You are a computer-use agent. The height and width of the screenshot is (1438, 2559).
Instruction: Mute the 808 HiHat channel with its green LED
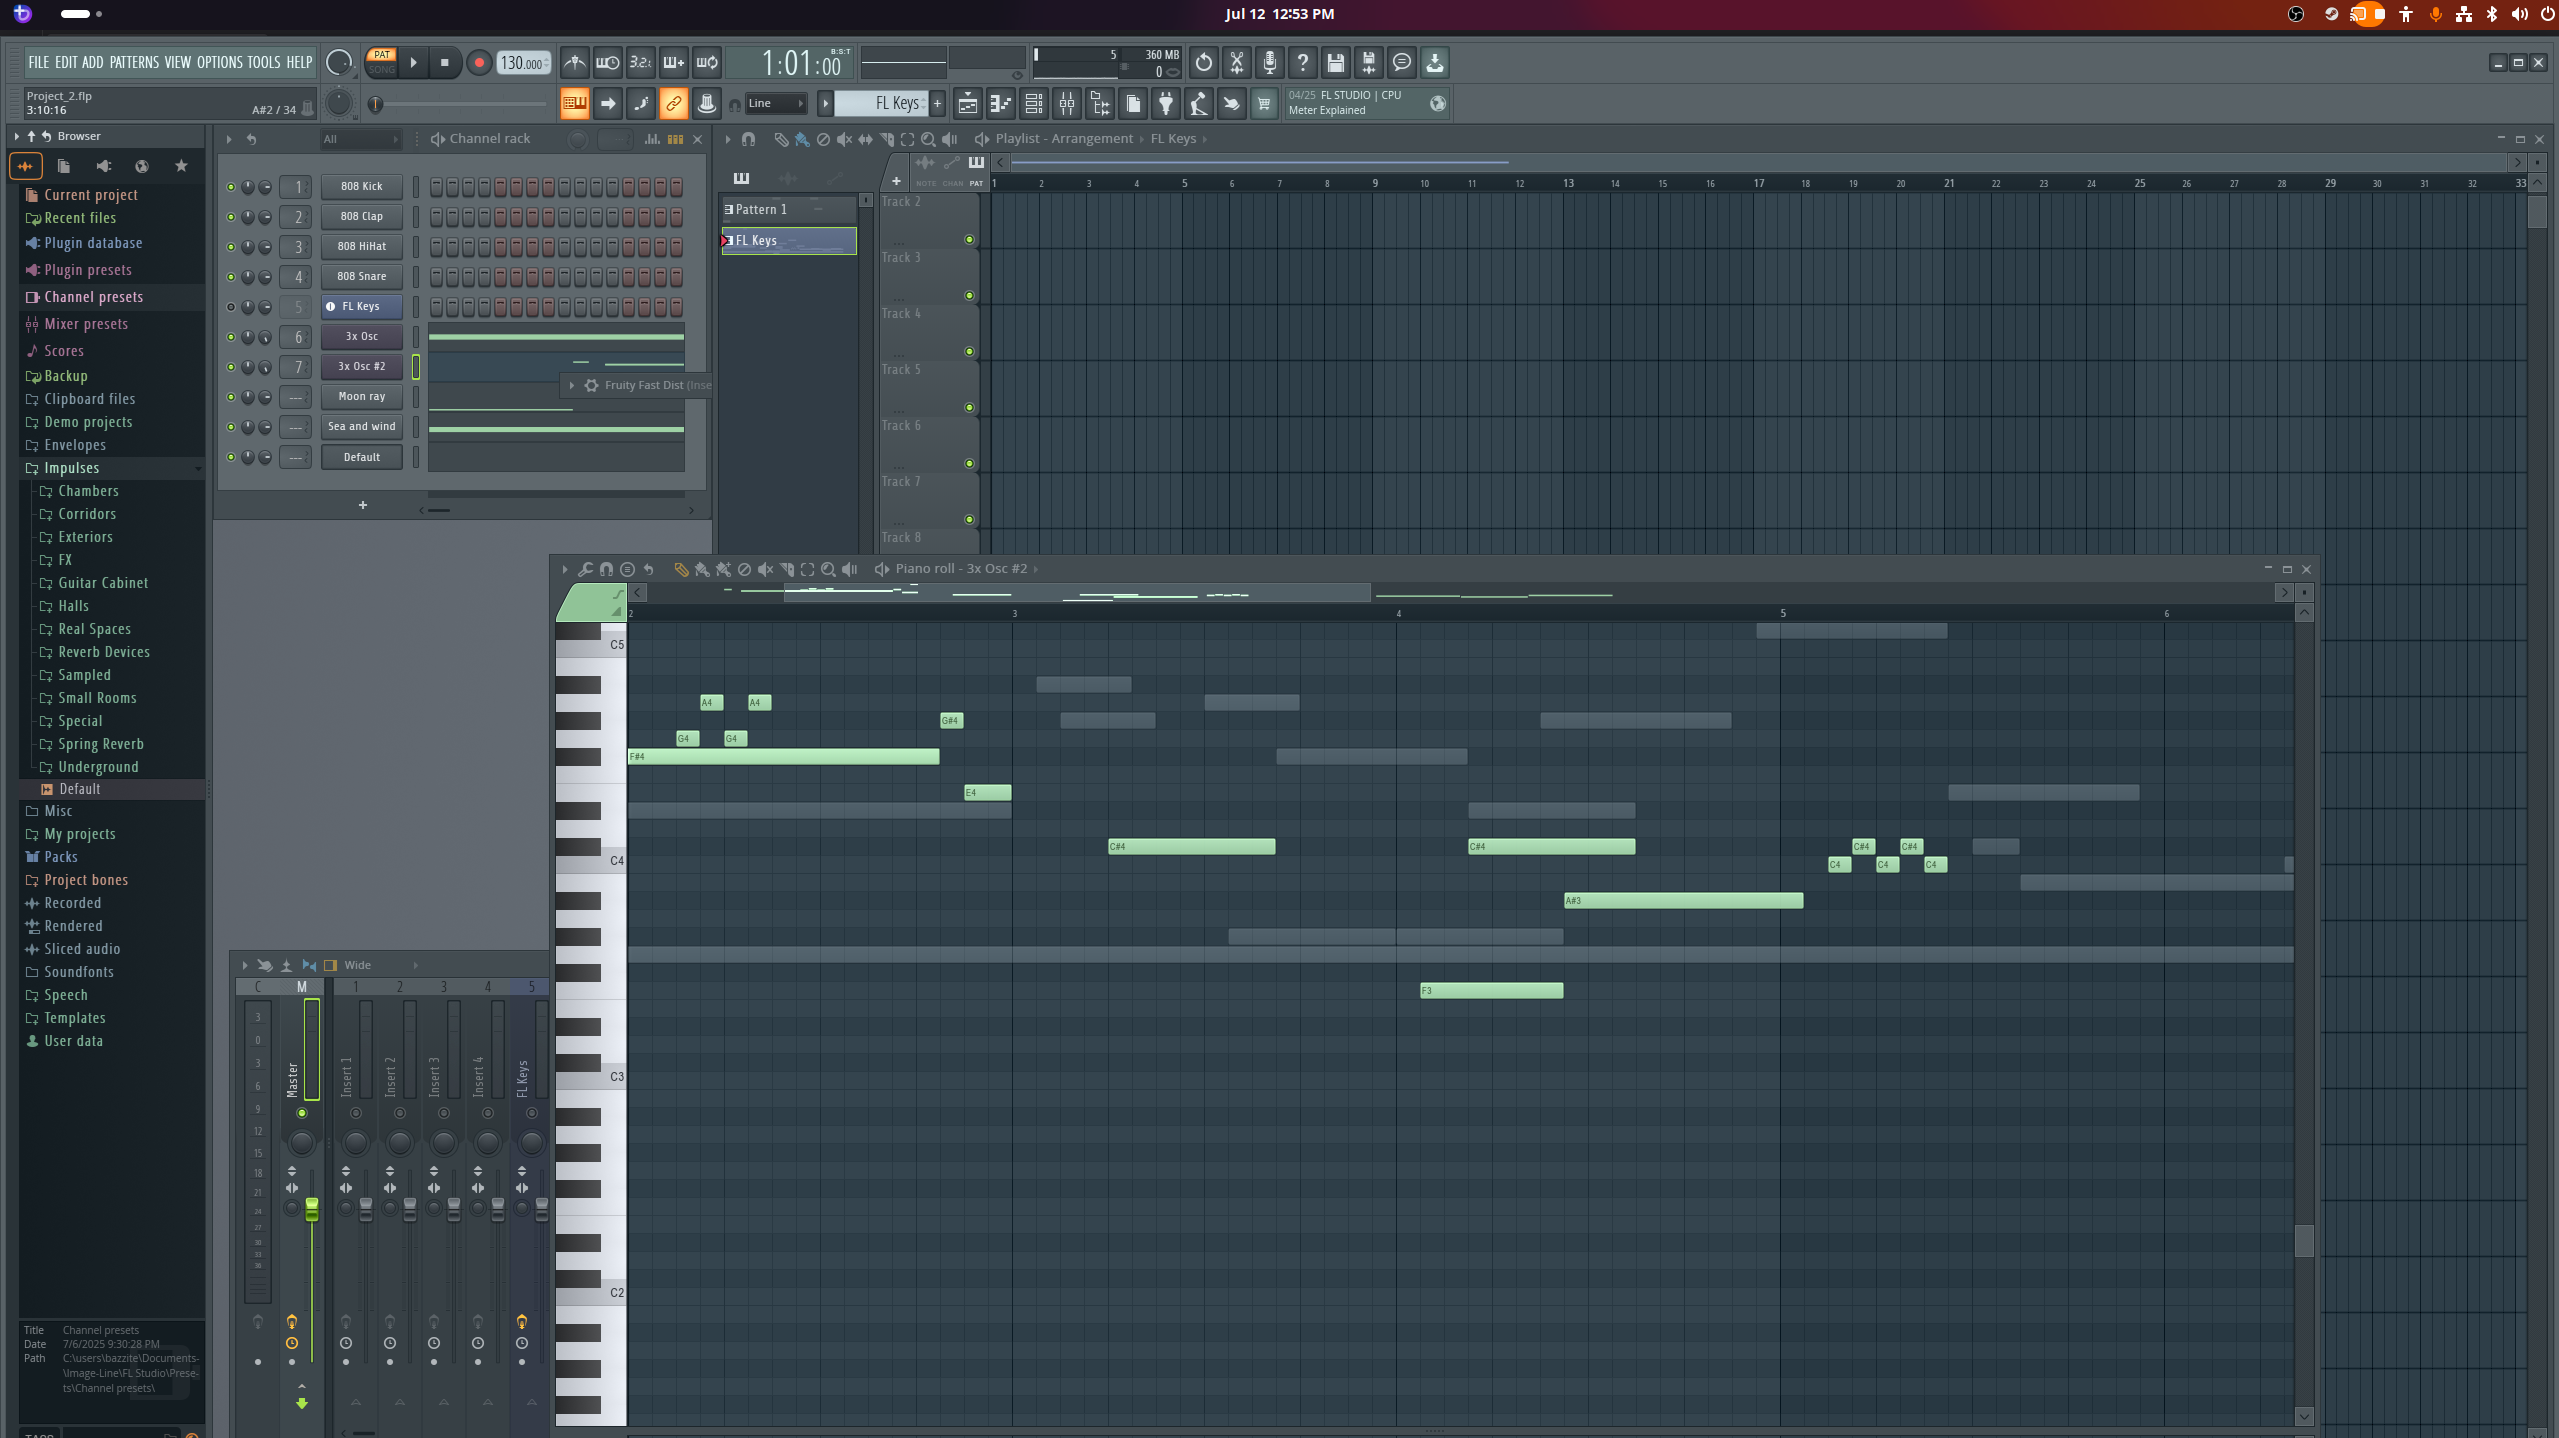pyautogui.click(x=231, y=247)
